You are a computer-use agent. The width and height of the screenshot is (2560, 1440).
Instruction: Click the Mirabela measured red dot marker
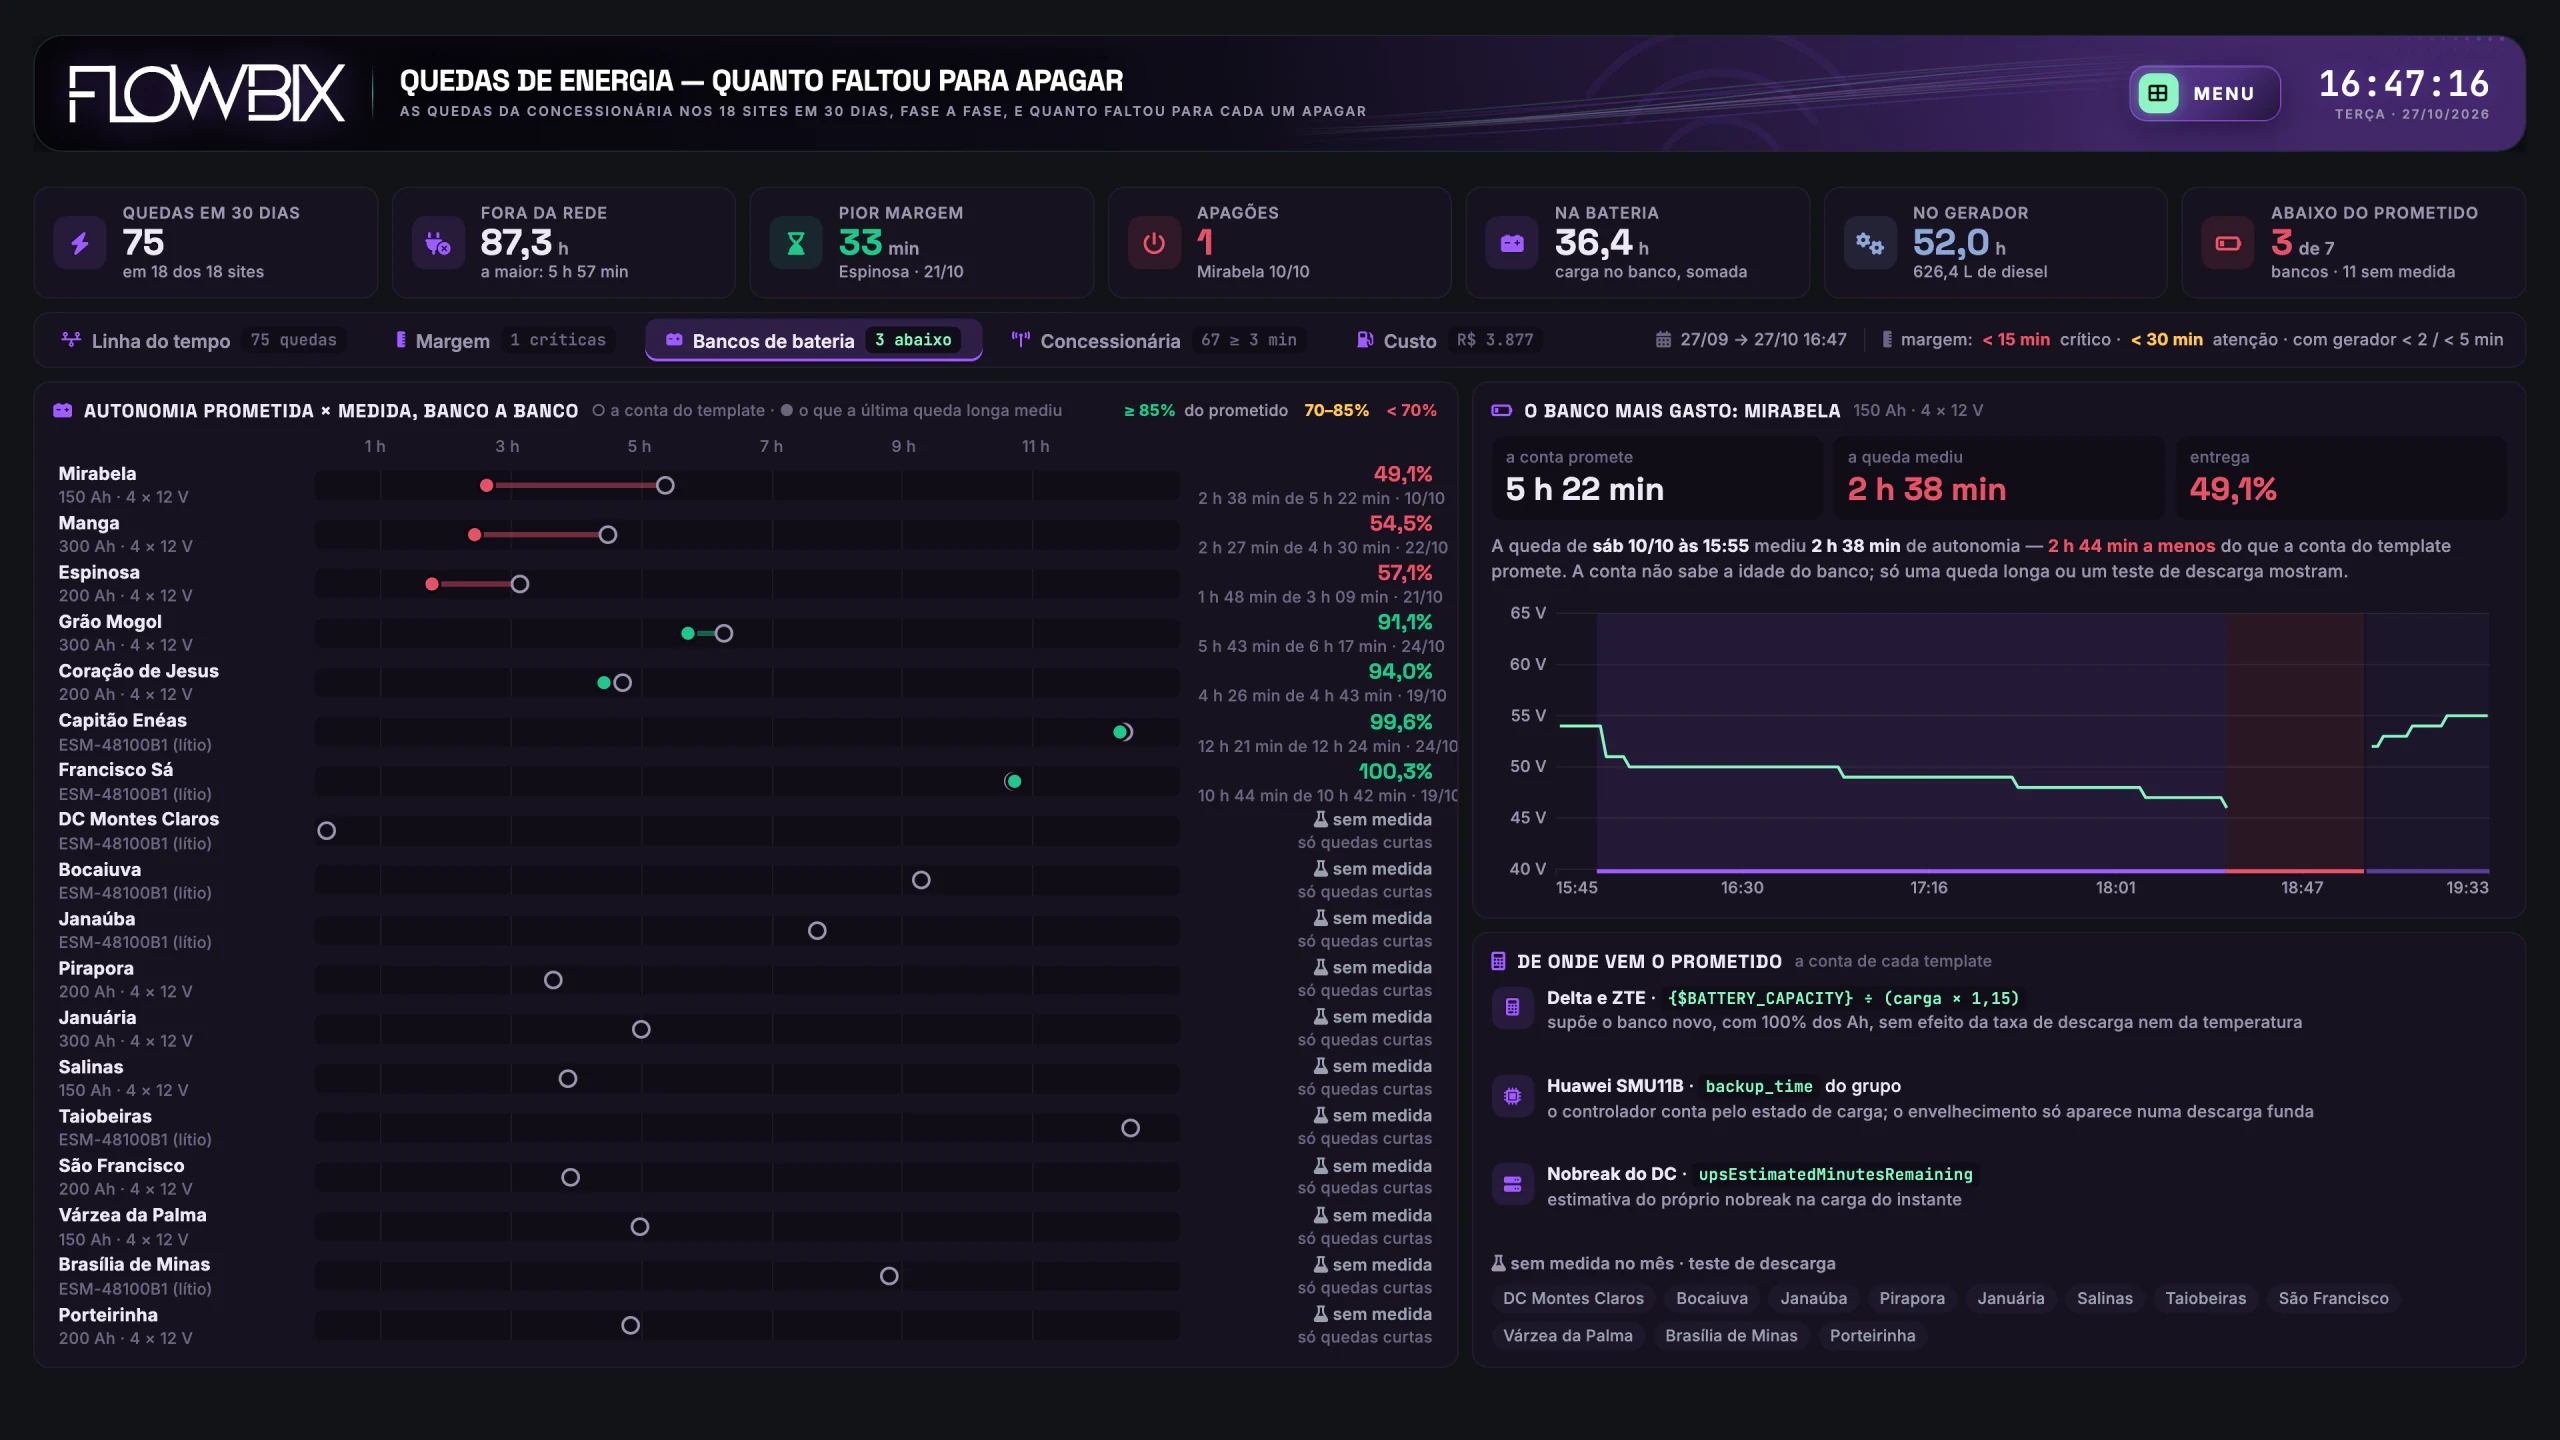click(x=486, y=485)
